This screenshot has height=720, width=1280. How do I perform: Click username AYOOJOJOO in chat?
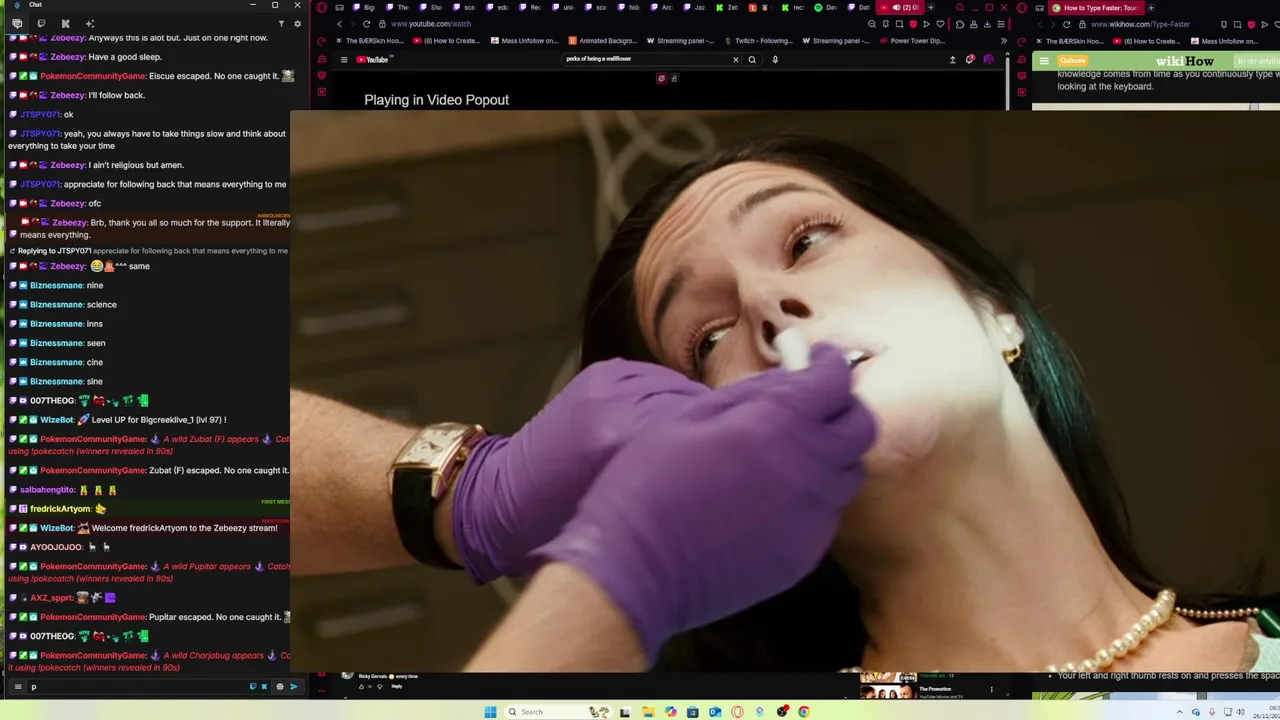click(56, 547)
